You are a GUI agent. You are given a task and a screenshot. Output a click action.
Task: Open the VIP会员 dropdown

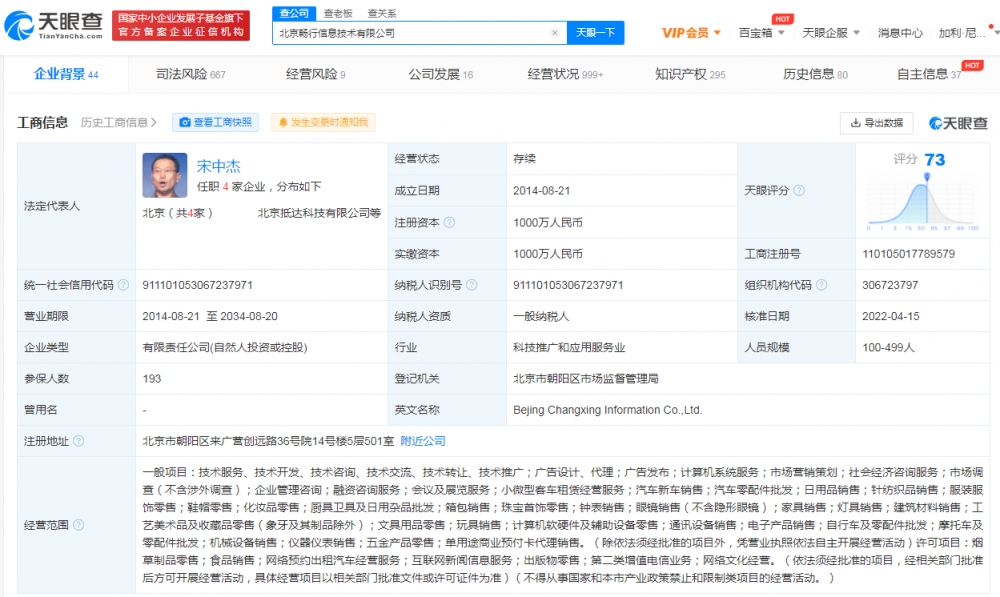point(691,33)
